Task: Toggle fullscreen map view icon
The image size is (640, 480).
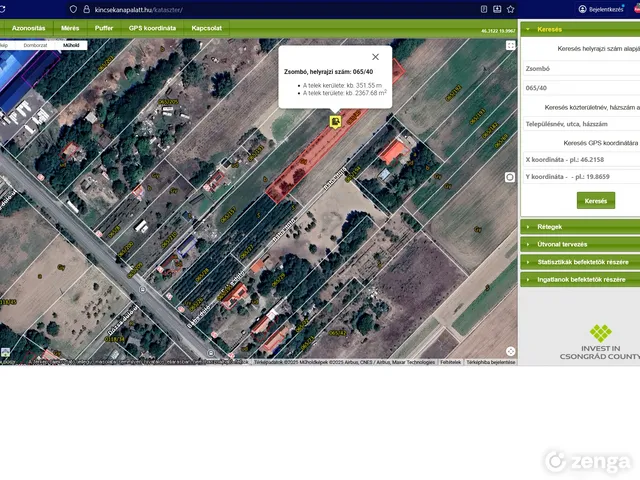Action: click(511, 45)
